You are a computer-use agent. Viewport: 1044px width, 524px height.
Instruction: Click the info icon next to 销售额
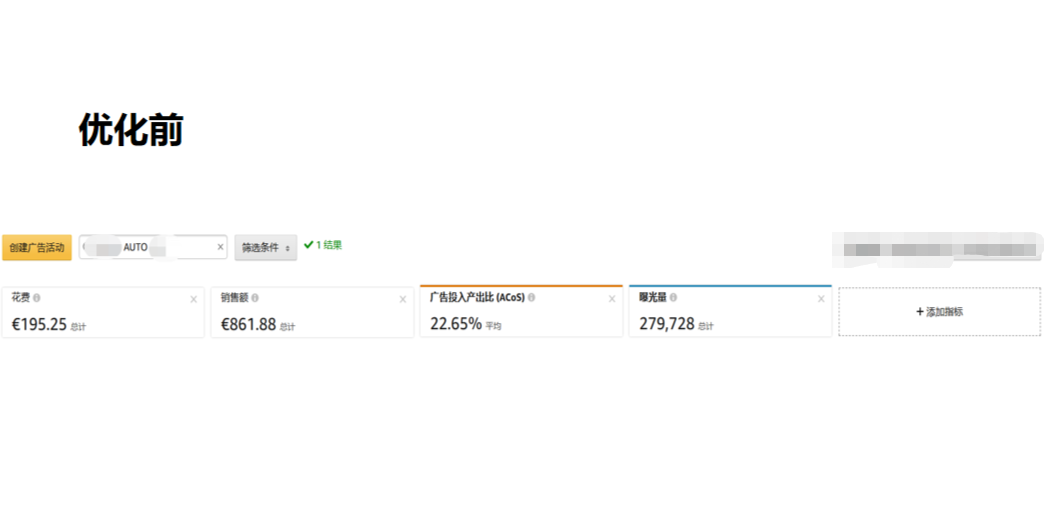[255, 298]
